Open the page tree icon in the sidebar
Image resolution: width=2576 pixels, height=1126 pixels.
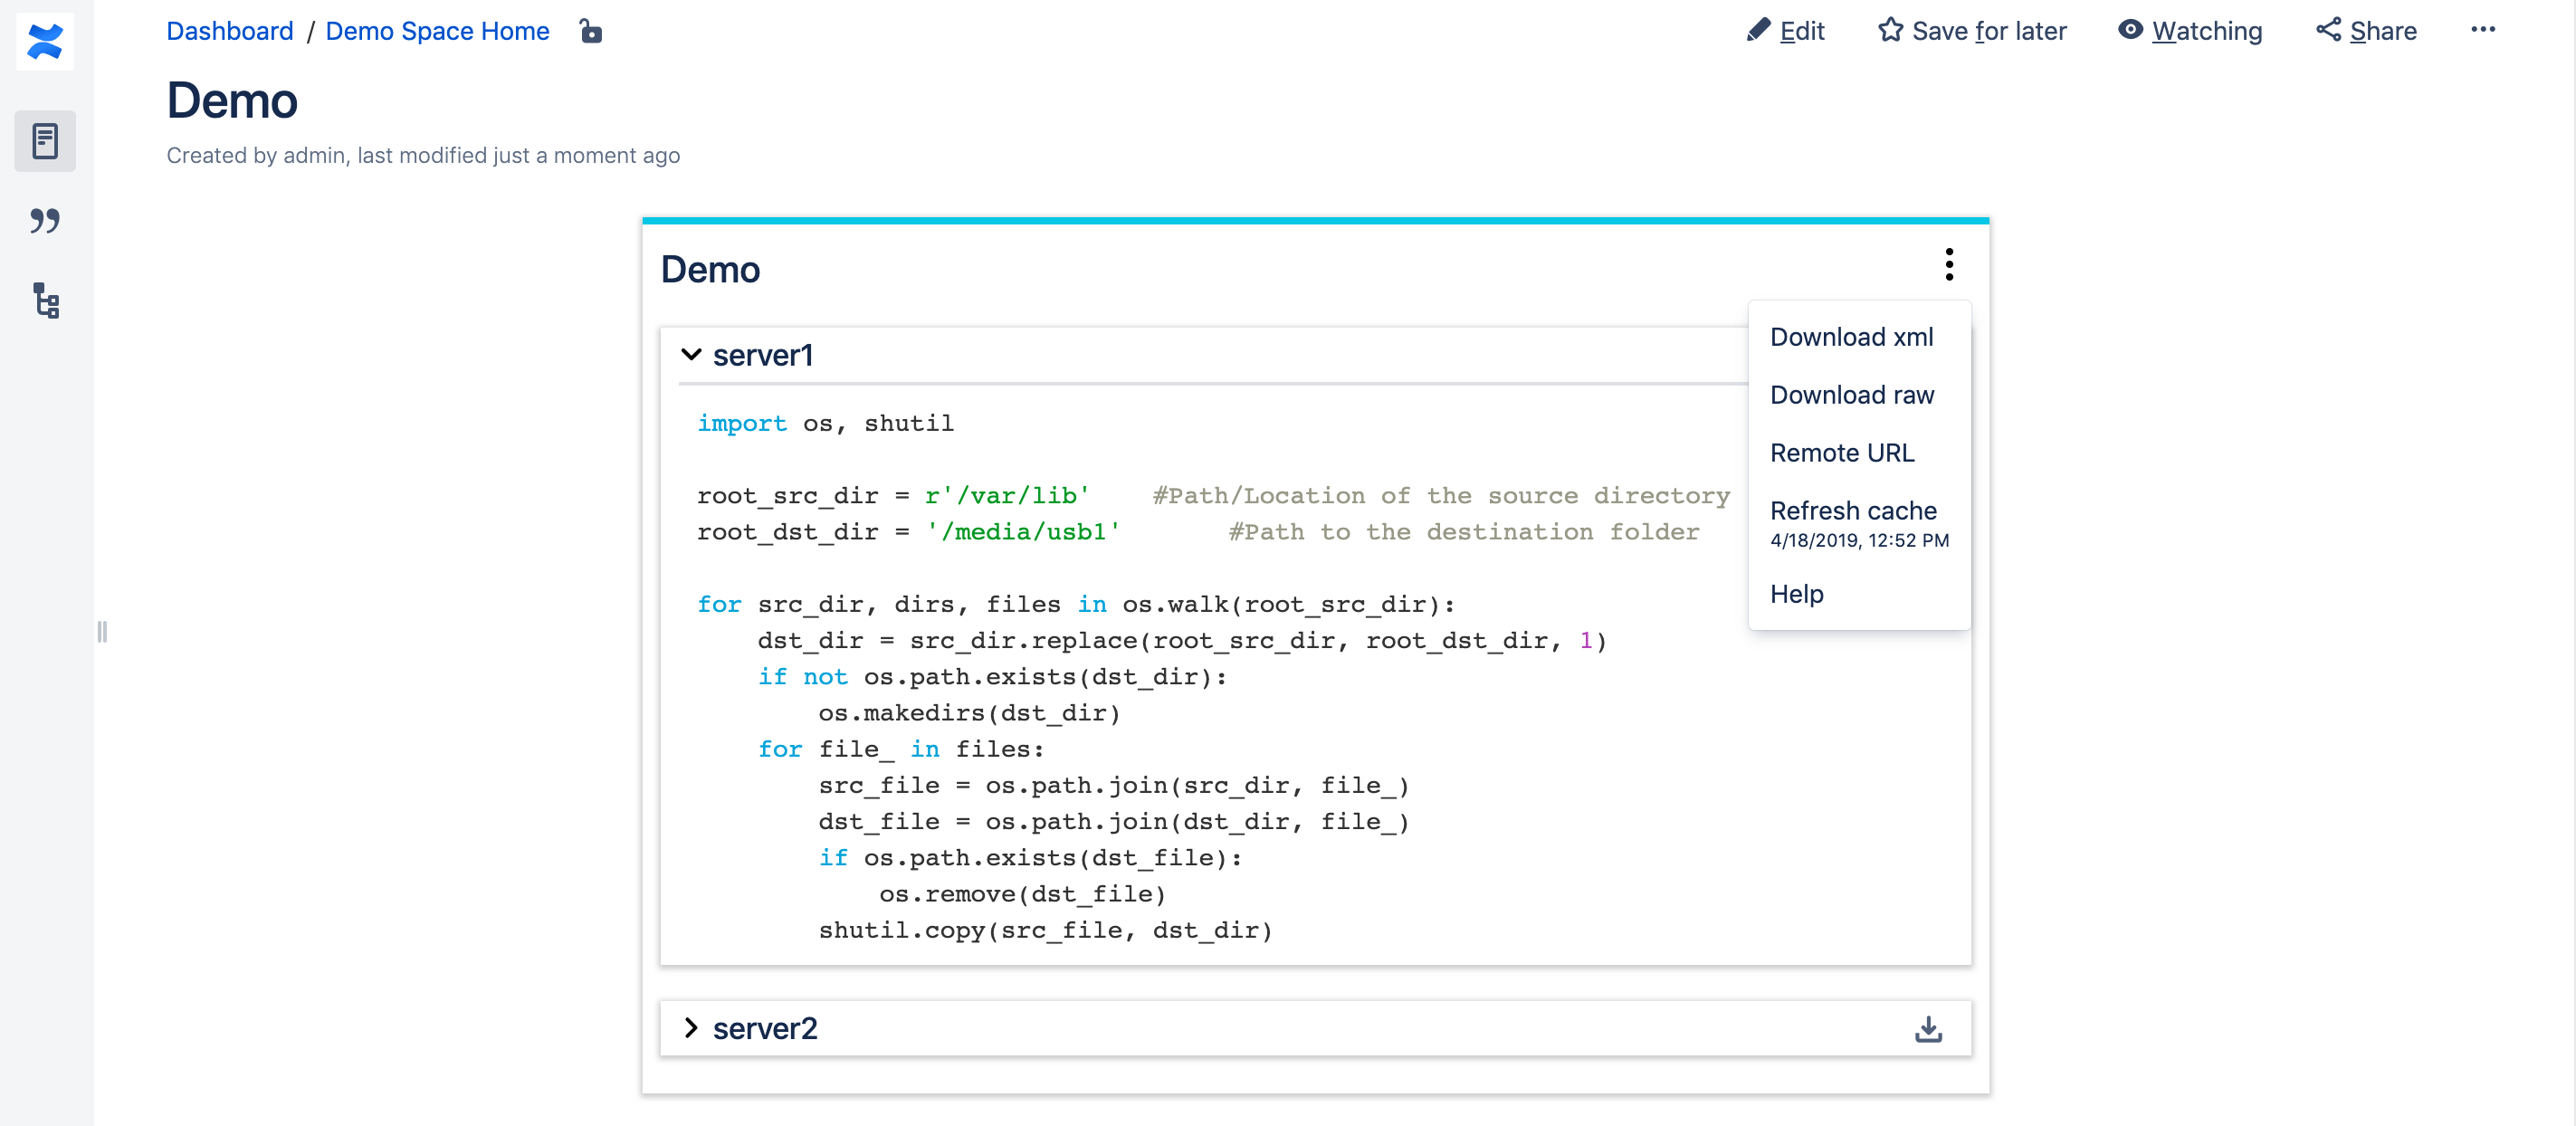click(45, 302)
